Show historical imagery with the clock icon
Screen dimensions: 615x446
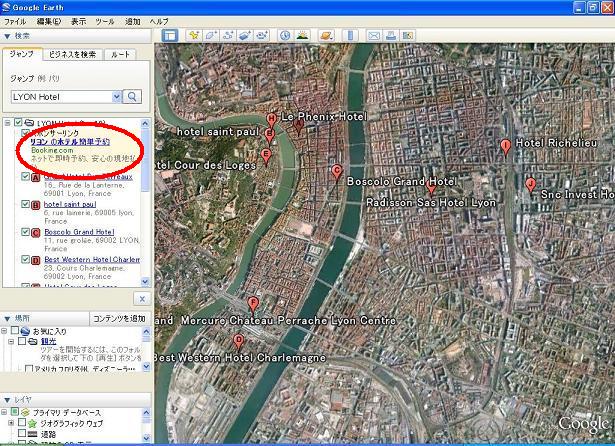click(285, 36)
